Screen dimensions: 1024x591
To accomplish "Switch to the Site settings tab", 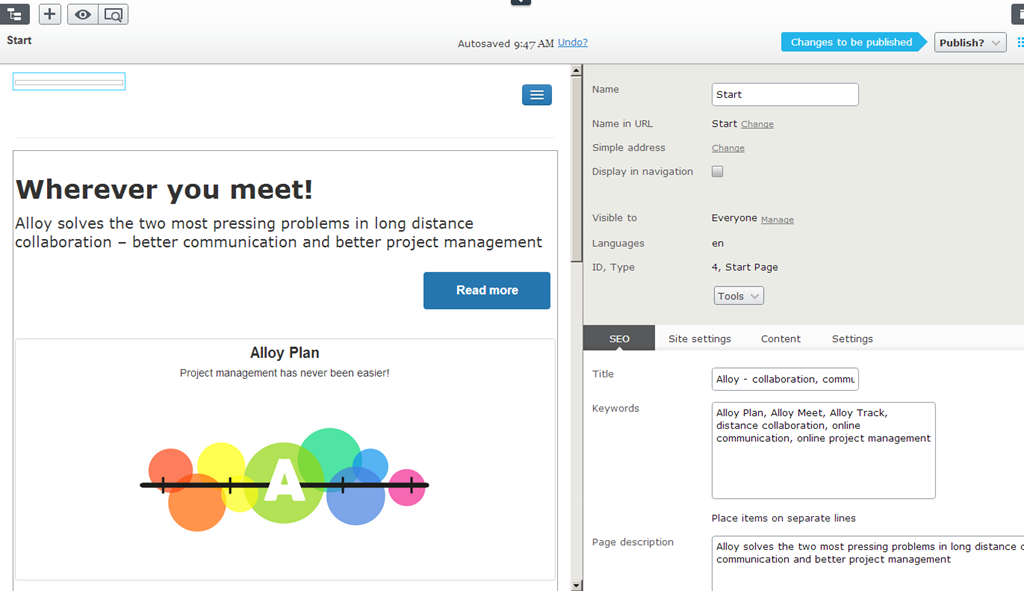I will click(699, 339).
